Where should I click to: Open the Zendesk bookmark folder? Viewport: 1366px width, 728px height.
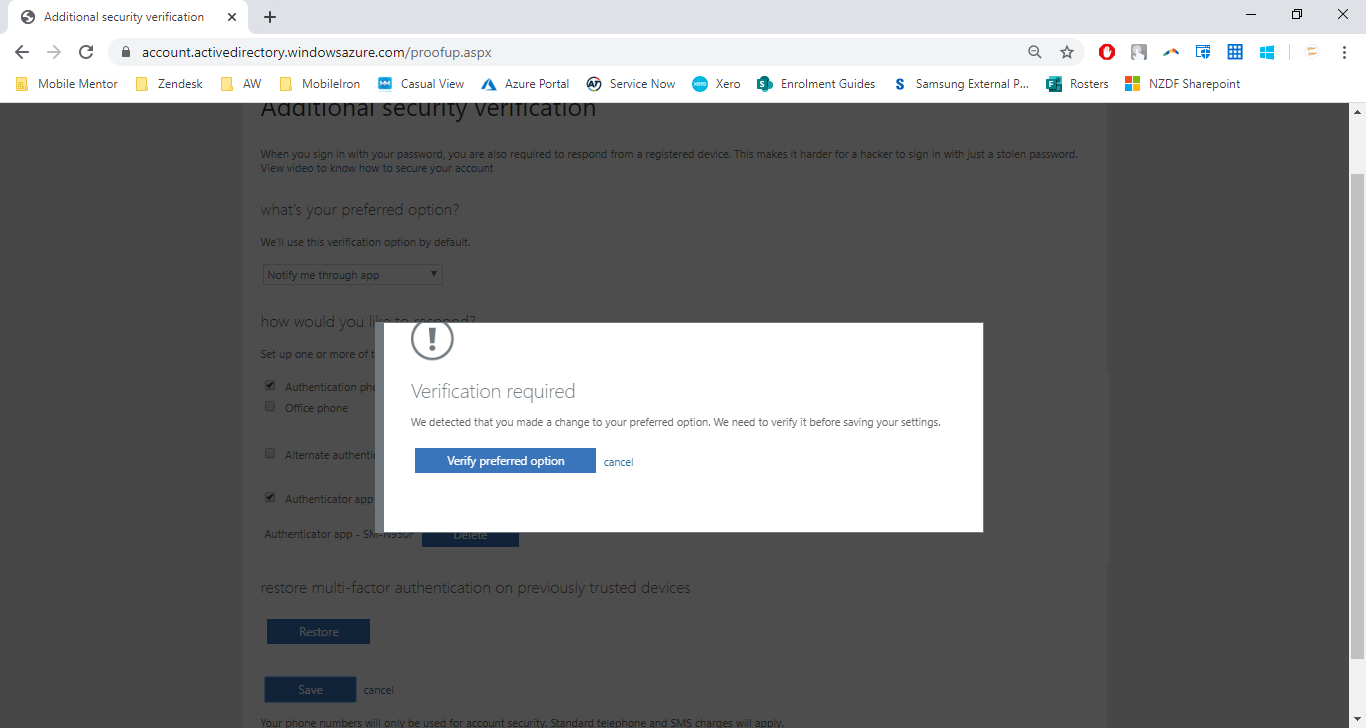[169, 84]
